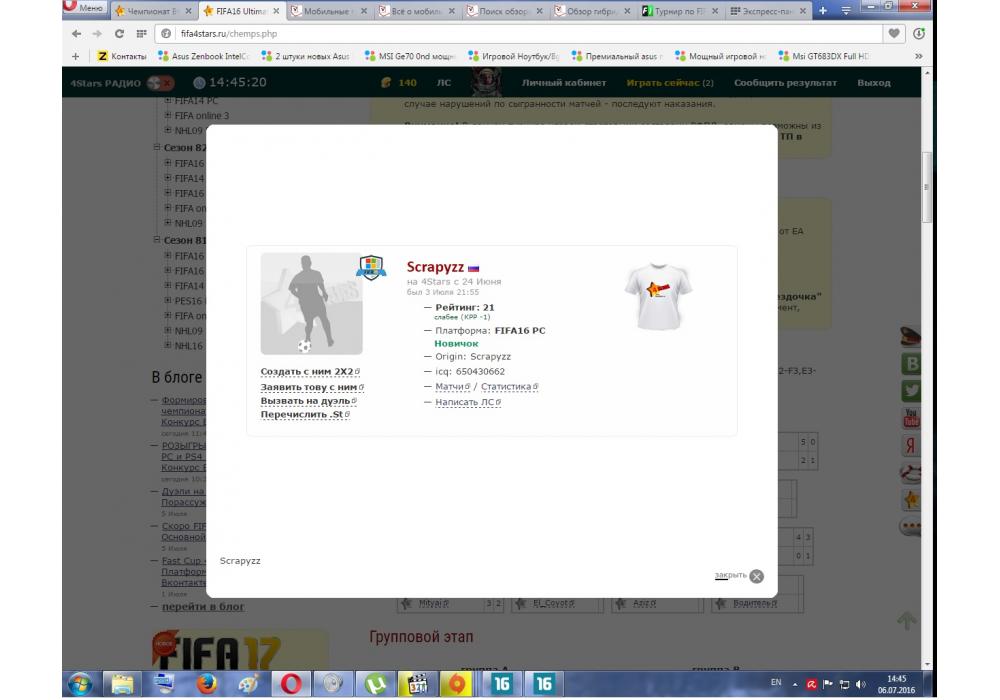Close the popup with закрыть X icon
1000x700 pixels.
(756, 576)
